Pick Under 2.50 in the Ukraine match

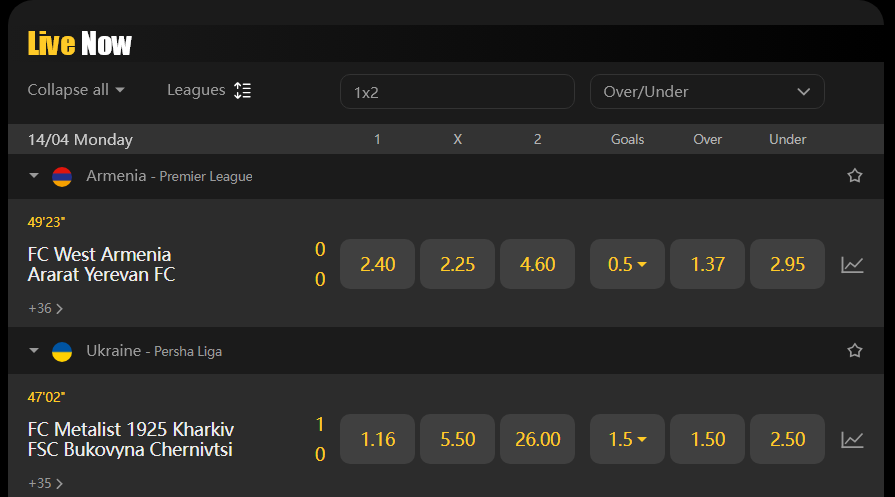pyautogui.click(x=787, y=439)
